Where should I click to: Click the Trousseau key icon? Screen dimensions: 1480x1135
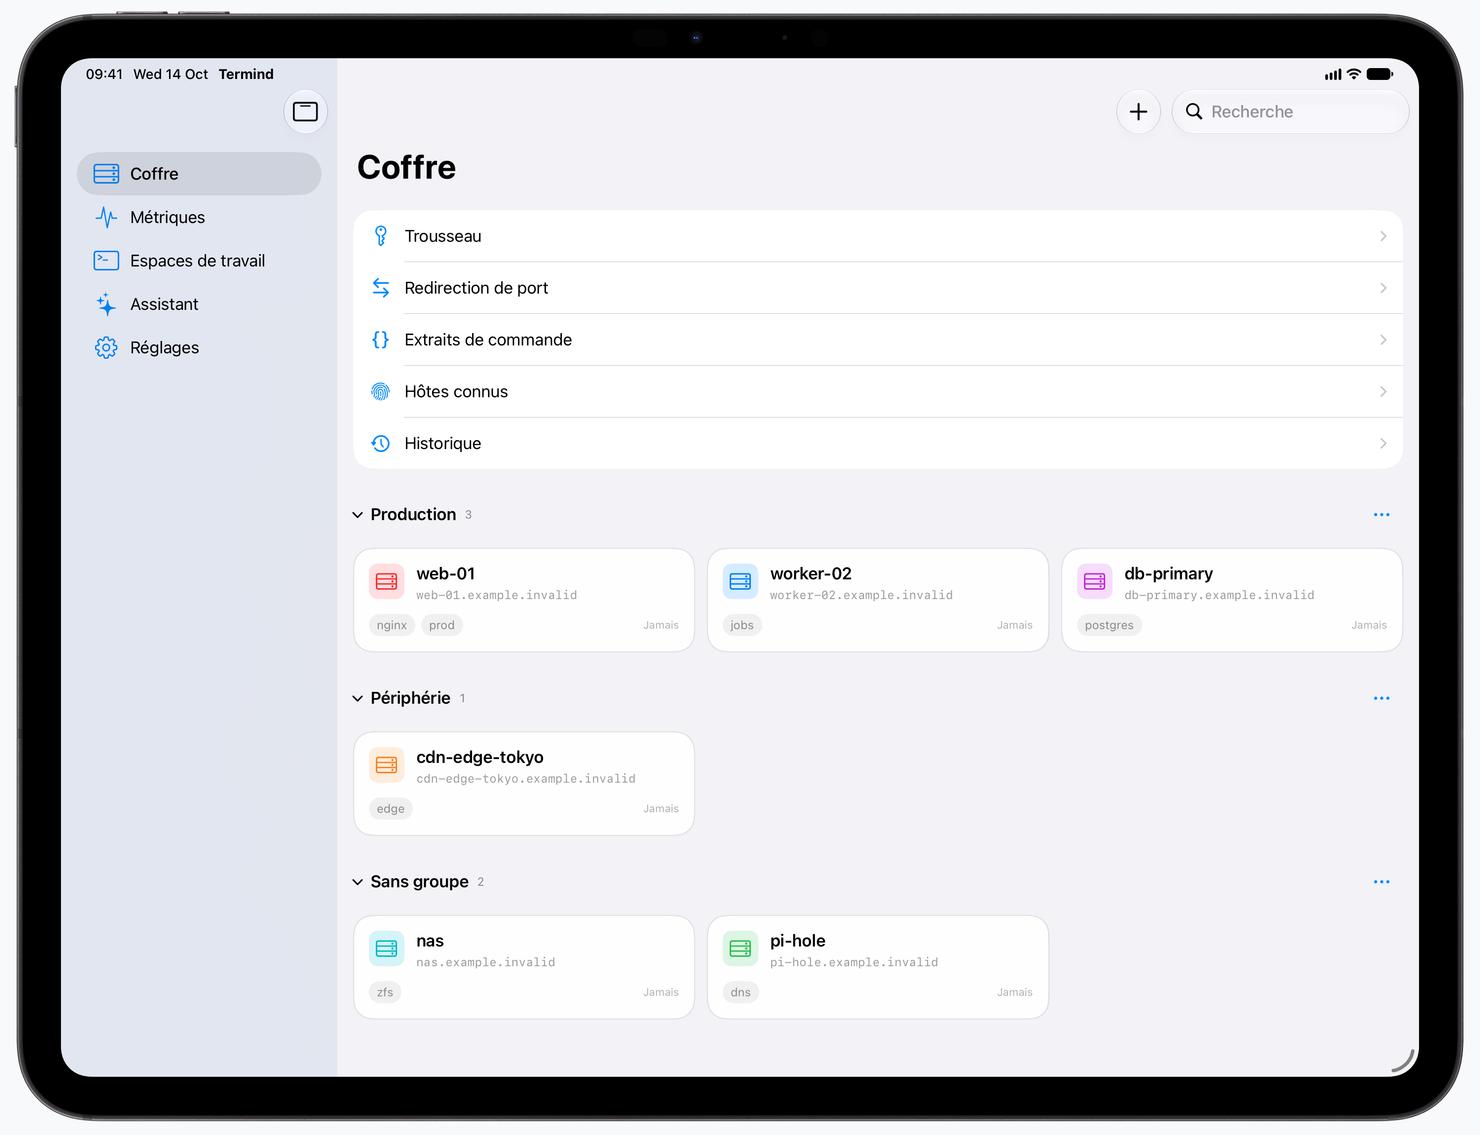coord(380,236)
